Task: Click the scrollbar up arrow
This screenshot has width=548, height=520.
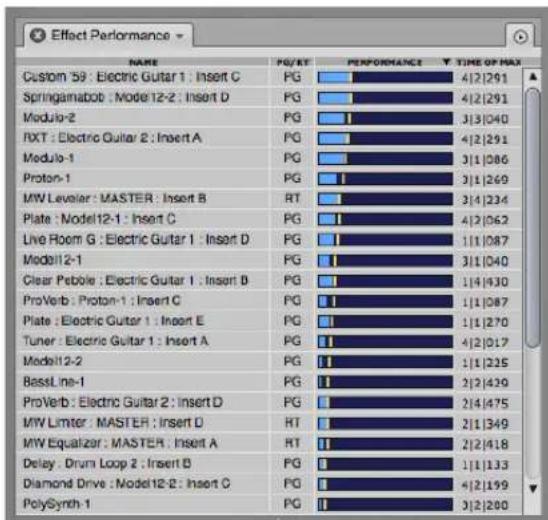Action: pos(533,76)
